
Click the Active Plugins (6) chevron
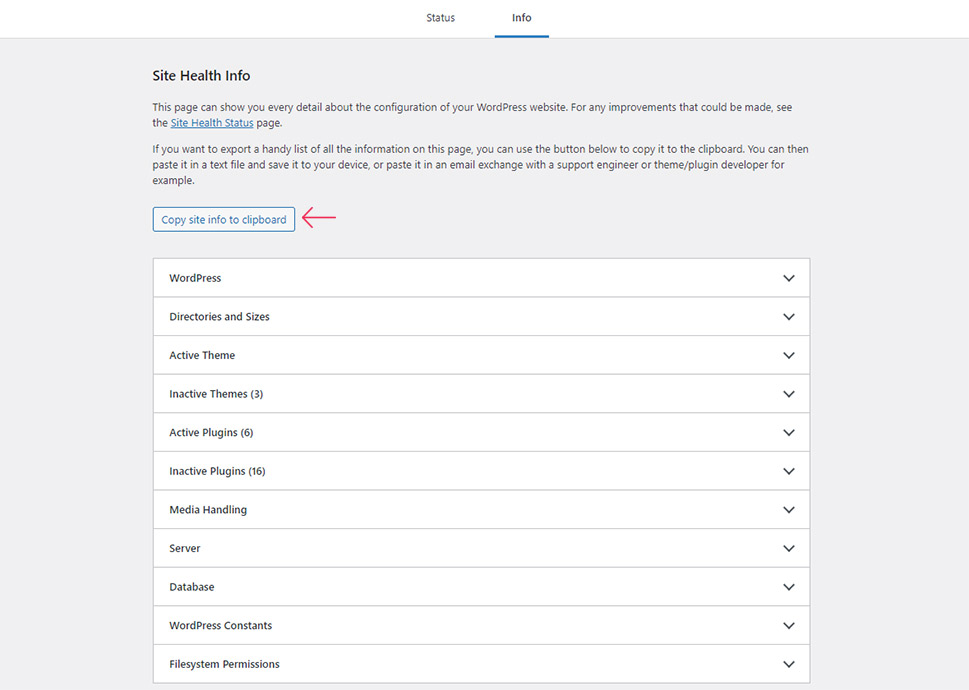789,432
